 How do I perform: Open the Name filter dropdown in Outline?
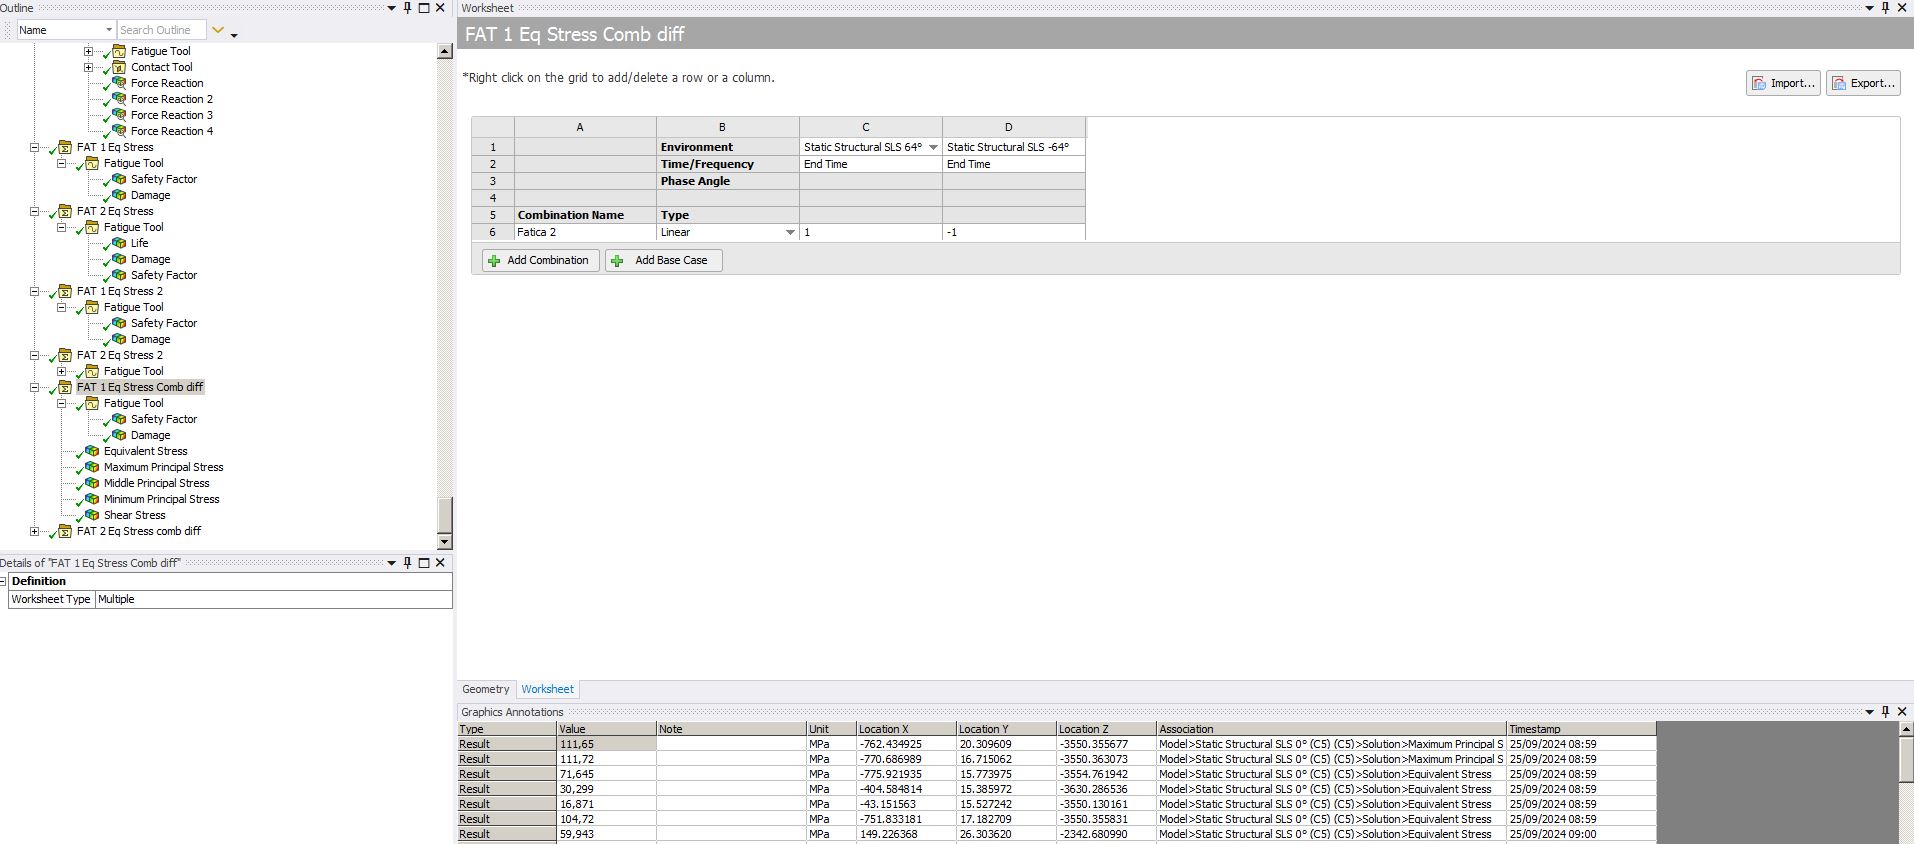point(108,30)
